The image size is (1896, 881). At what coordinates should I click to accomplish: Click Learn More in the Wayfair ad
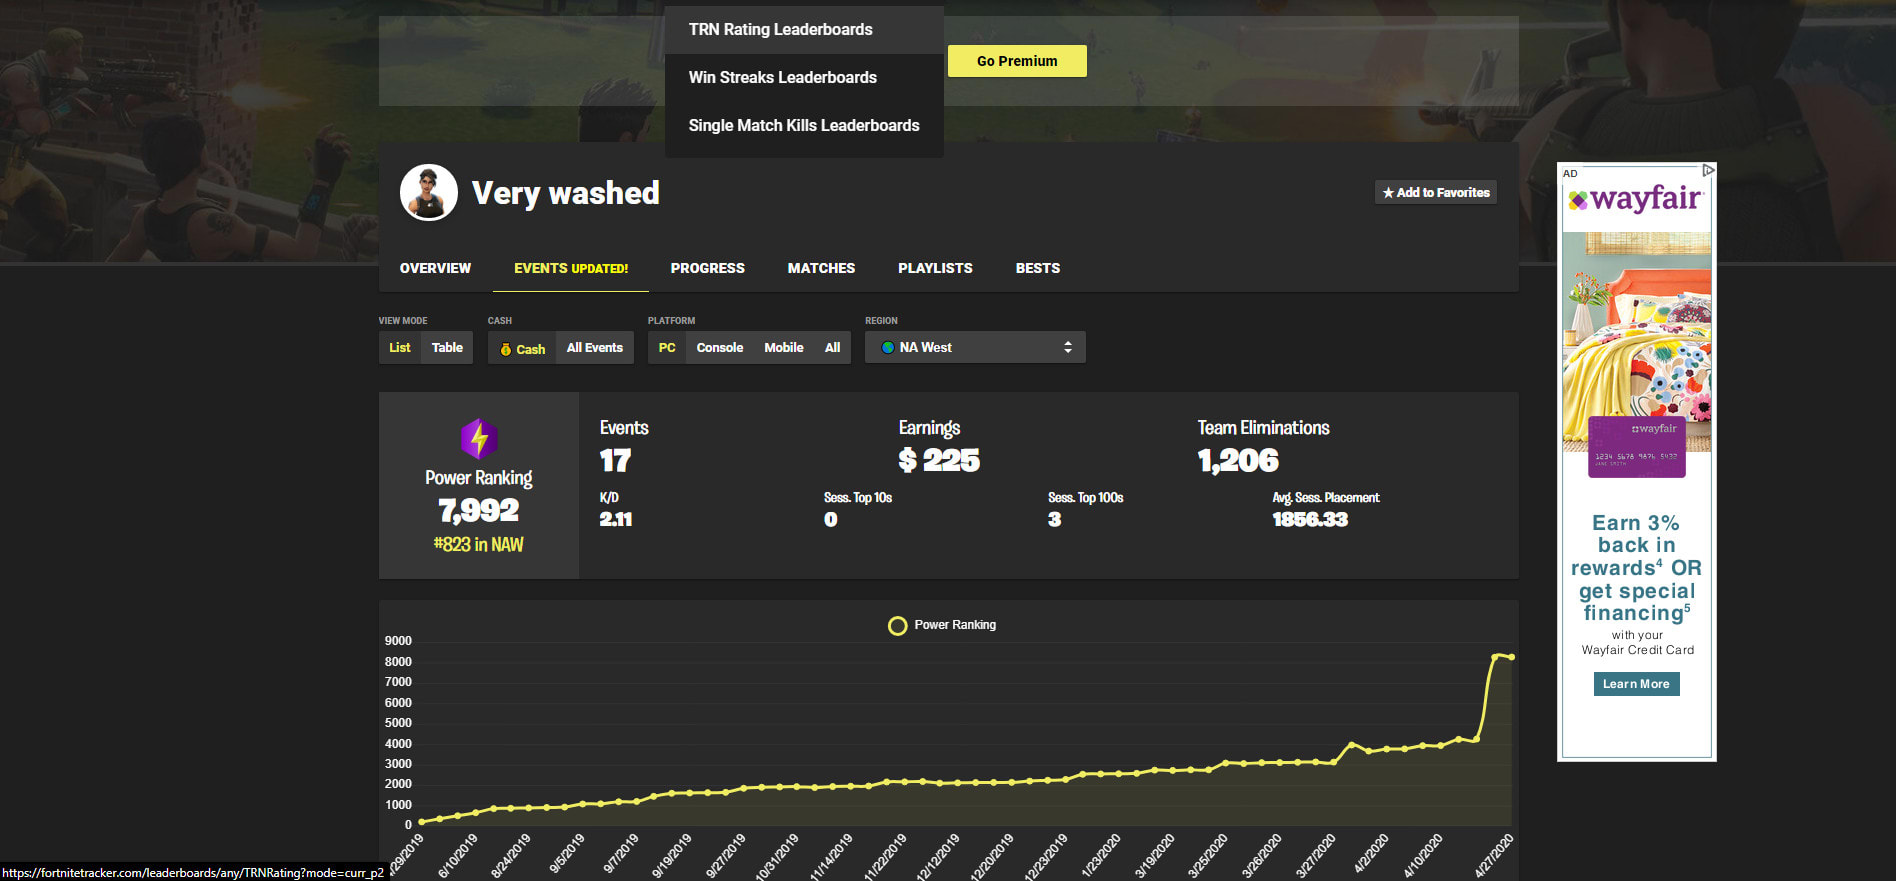[1636, 684]
